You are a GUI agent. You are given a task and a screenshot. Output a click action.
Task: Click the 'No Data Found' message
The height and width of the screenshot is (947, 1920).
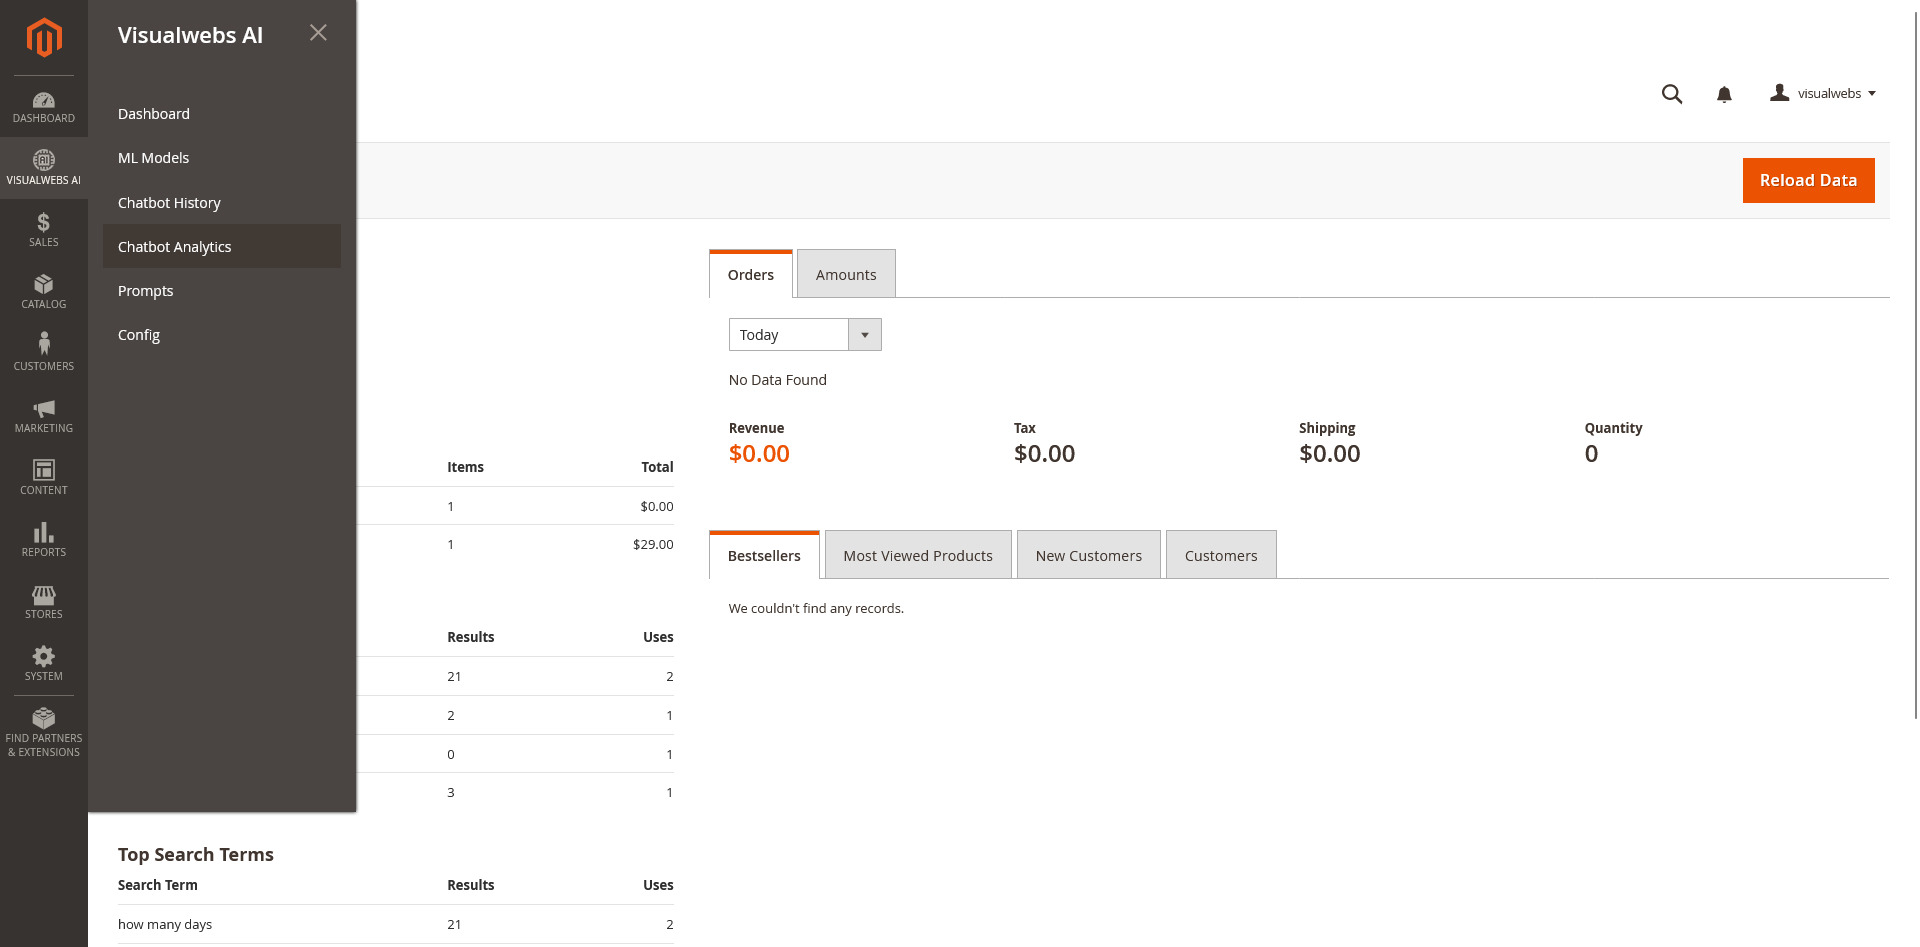click(x=778, y=380)
